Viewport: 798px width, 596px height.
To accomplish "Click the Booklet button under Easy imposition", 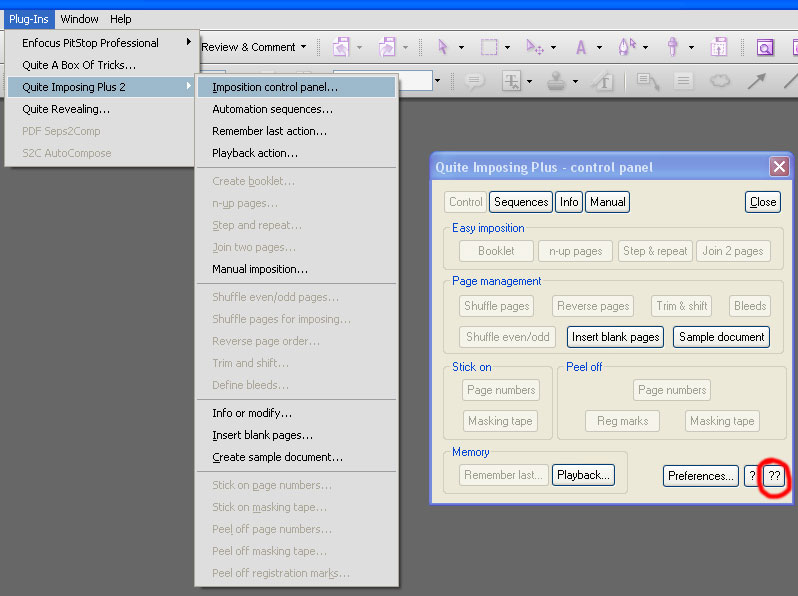I will tap(496, 251).
